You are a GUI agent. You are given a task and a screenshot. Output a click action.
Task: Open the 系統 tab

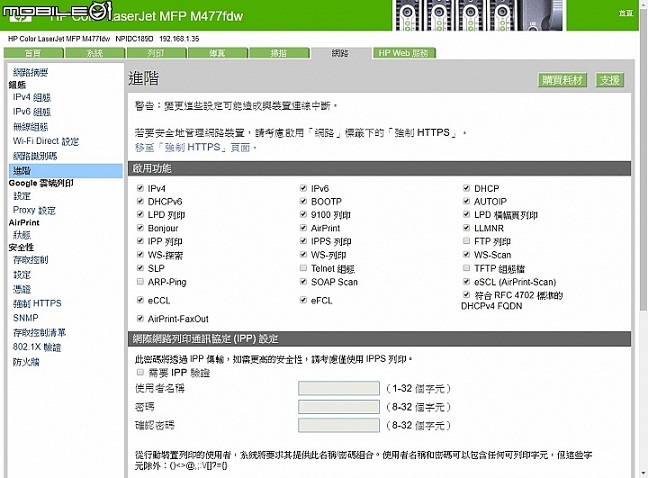click(x=95, y=53)
